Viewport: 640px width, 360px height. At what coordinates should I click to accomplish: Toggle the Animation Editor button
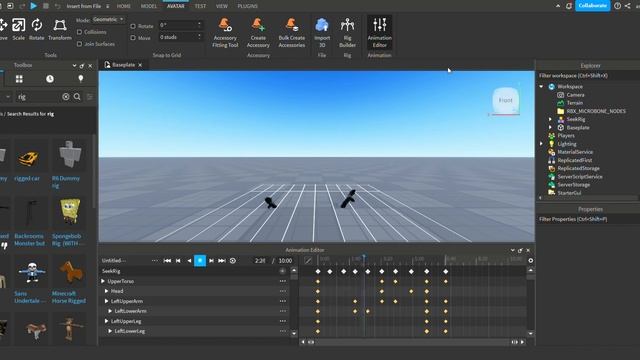point(380,33)
